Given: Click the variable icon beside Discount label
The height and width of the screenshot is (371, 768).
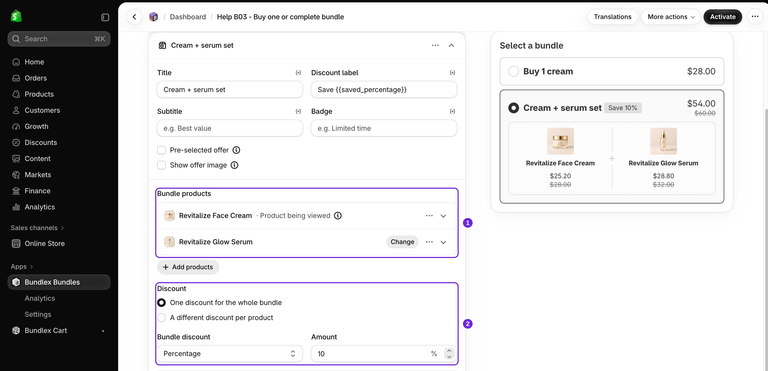Looking at the screenshot, I should (x=452, y=73).
